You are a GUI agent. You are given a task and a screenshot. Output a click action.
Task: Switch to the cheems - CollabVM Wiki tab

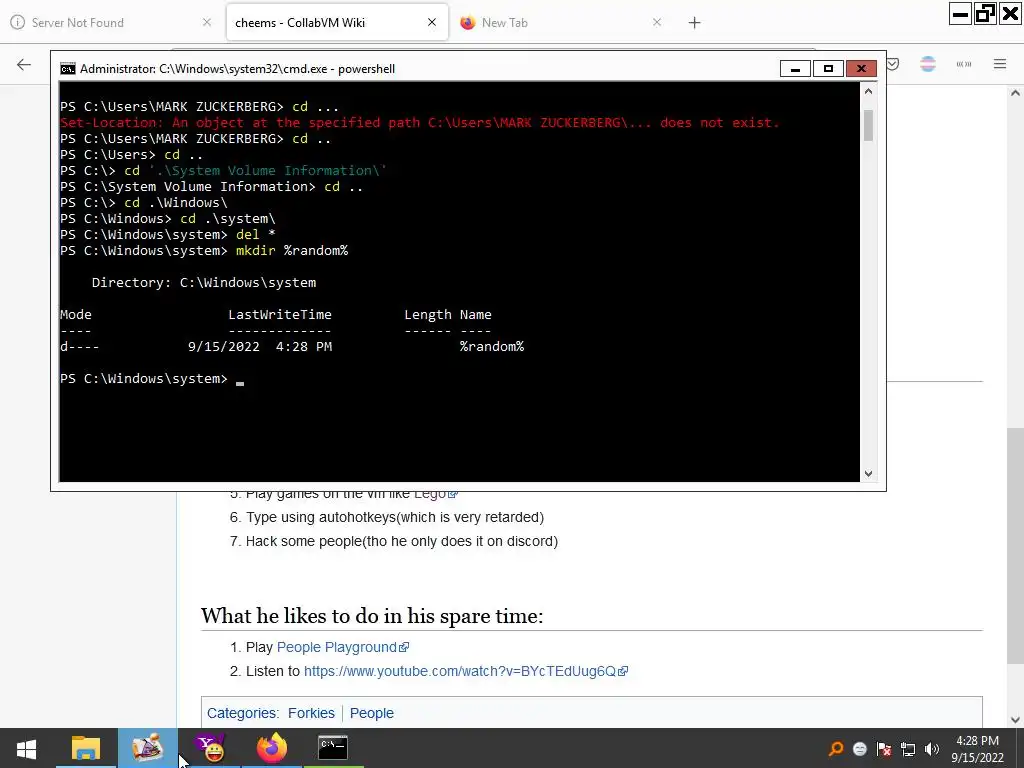(x=338, y=22)
